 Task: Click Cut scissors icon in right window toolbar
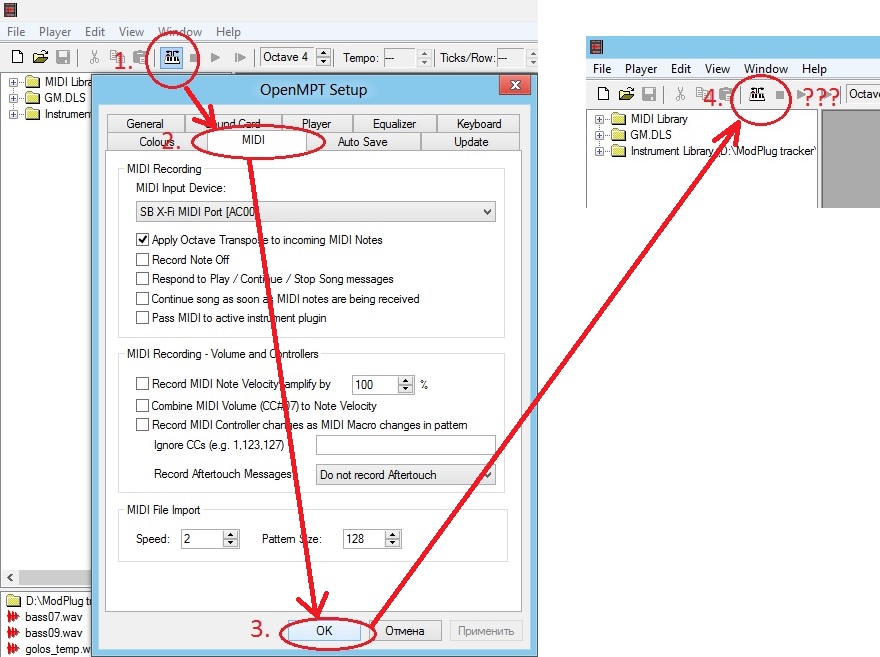tap(680, 94)
